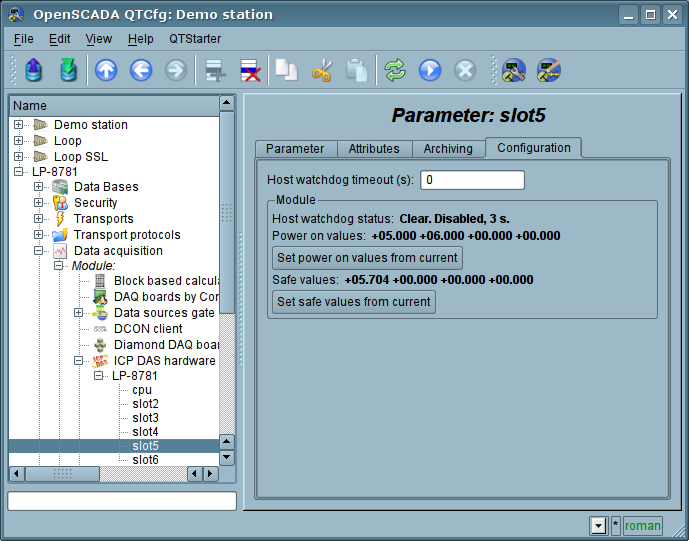Navigate back with the left arrow icon

tap(141, 70)
